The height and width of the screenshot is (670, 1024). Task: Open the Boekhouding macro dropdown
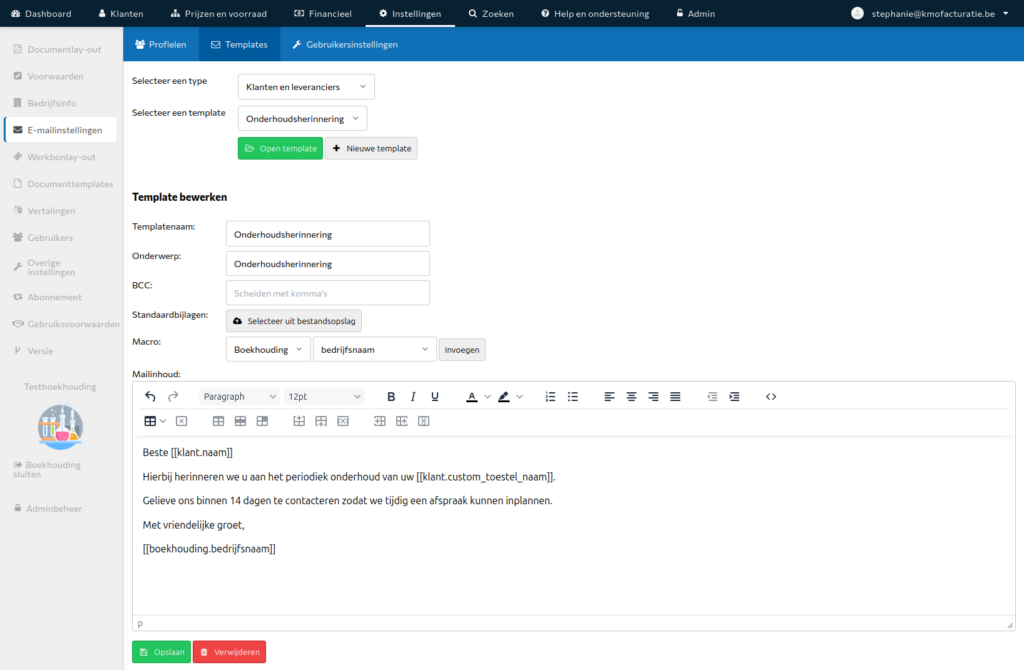click(x=268, y=349)
